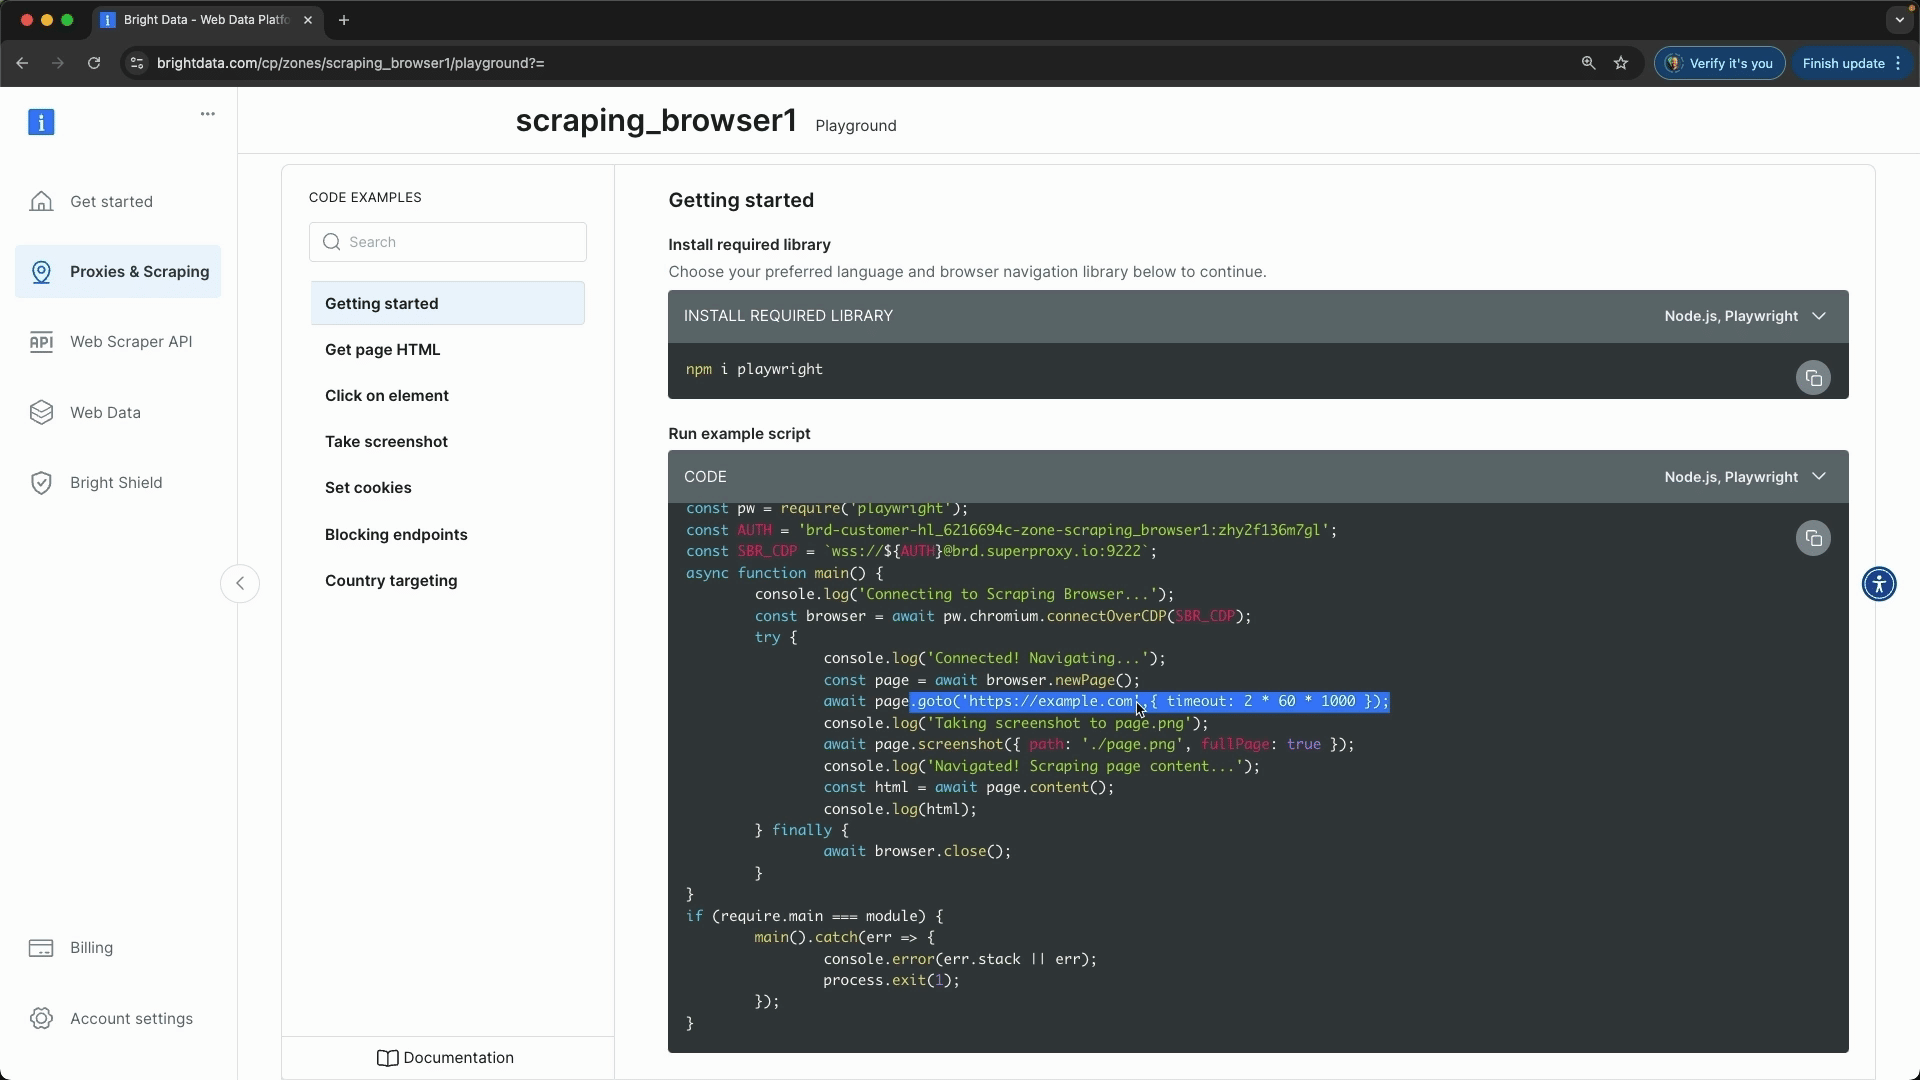Viewport: 1920px width, 1080px height.
Task: Expand the code language dropdown
Action: [1746, 477]
